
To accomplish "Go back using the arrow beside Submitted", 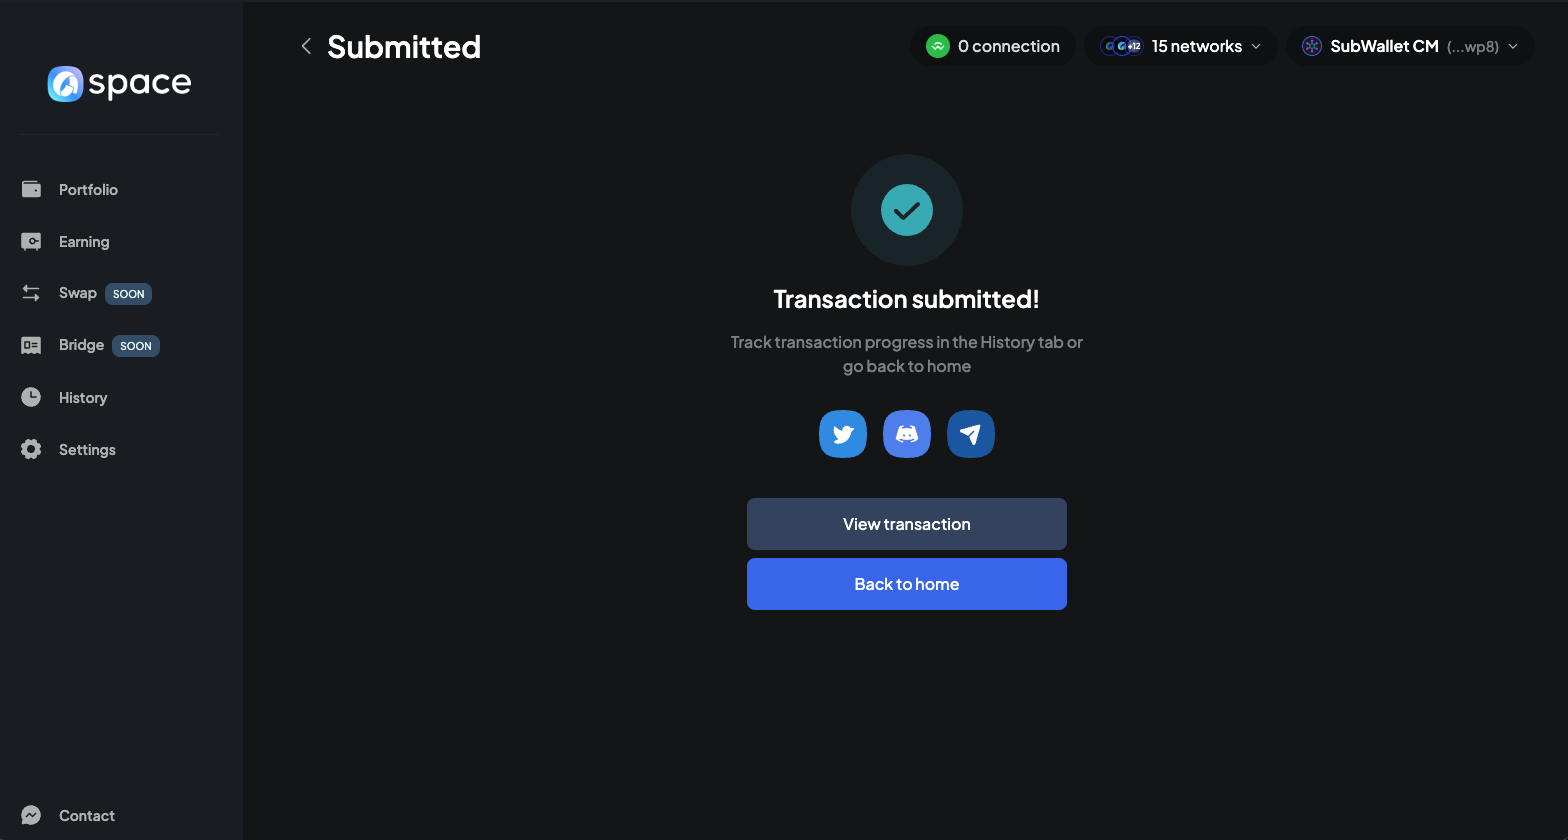I will pyautogui.click(x=306, y=46).
